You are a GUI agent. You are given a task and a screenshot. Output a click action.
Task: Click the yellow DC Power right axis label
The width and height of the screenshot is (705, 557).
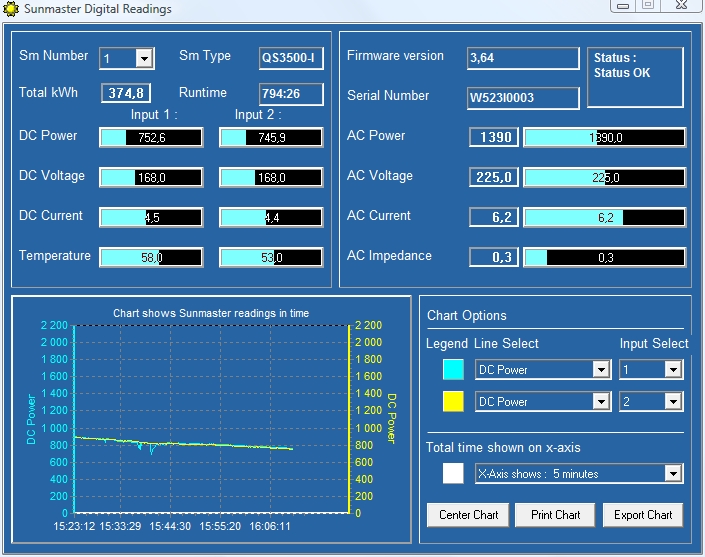click(392, 419)
